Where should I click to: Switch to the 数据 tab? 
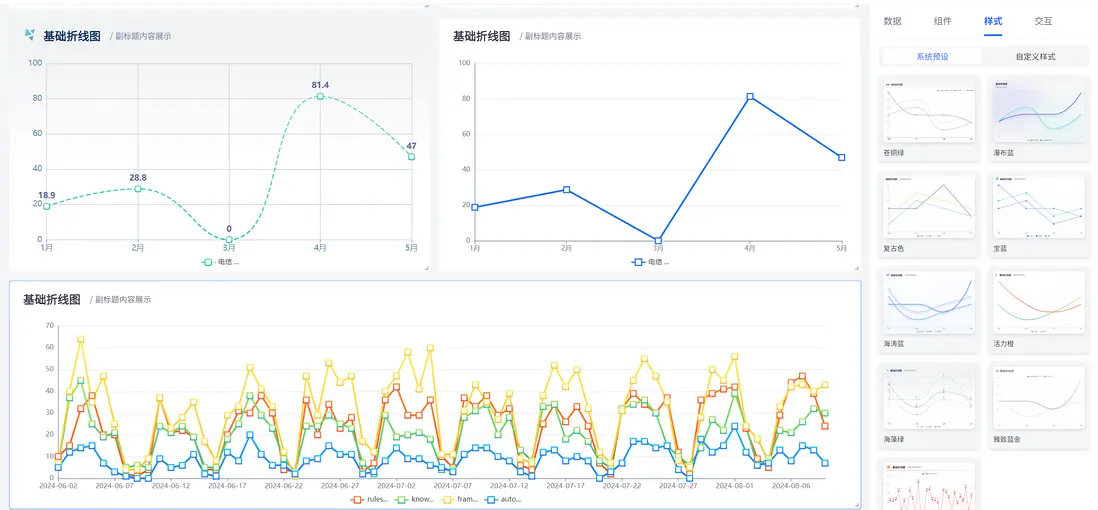pos(892,21)
